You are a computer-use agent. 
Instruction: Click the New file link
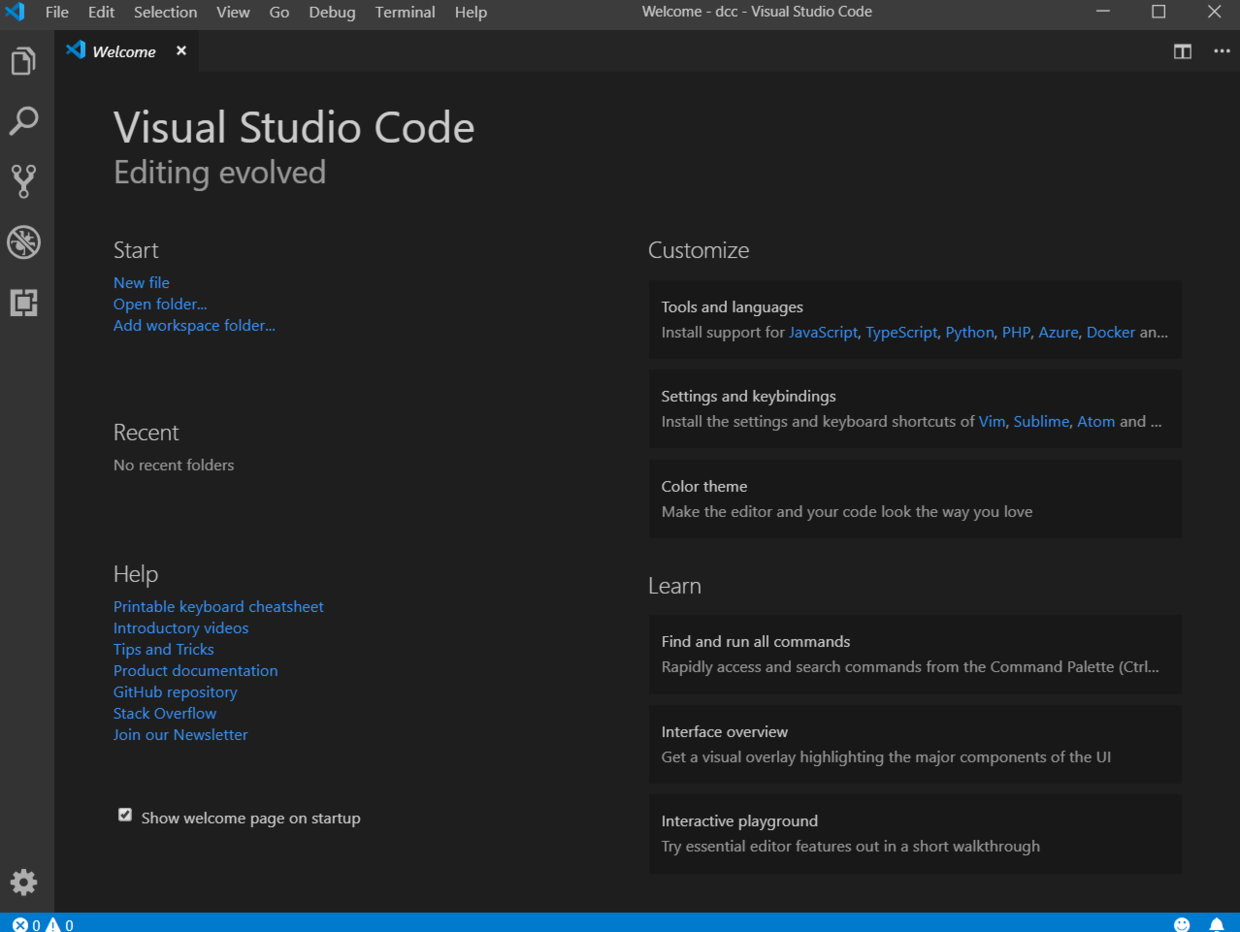click(x=141, y=283)
